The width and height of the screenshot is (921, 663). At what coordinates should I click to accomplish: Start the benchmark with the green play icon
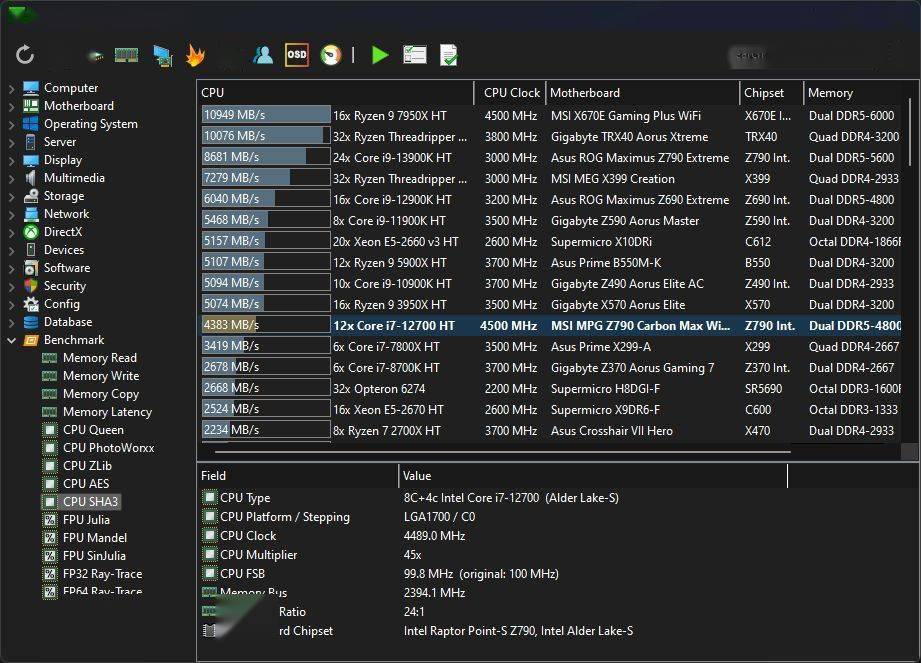380,55
